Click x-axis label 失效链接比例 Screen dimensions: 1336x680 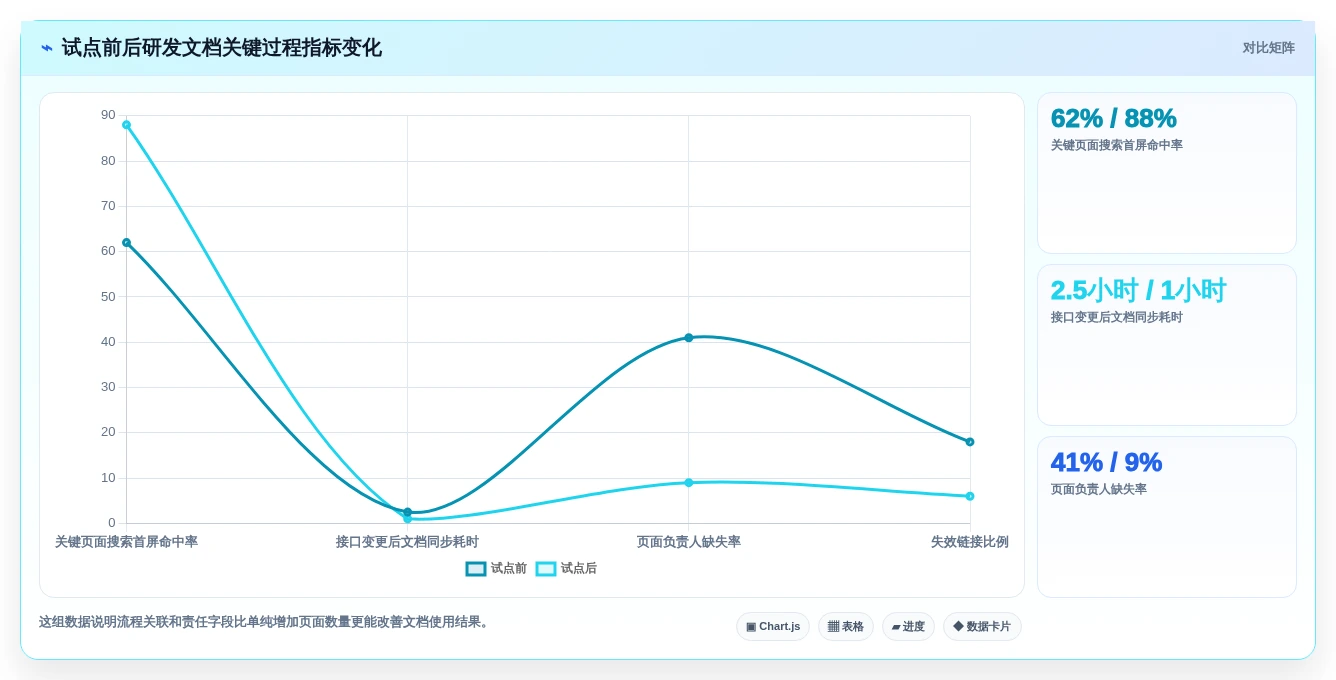970,542
